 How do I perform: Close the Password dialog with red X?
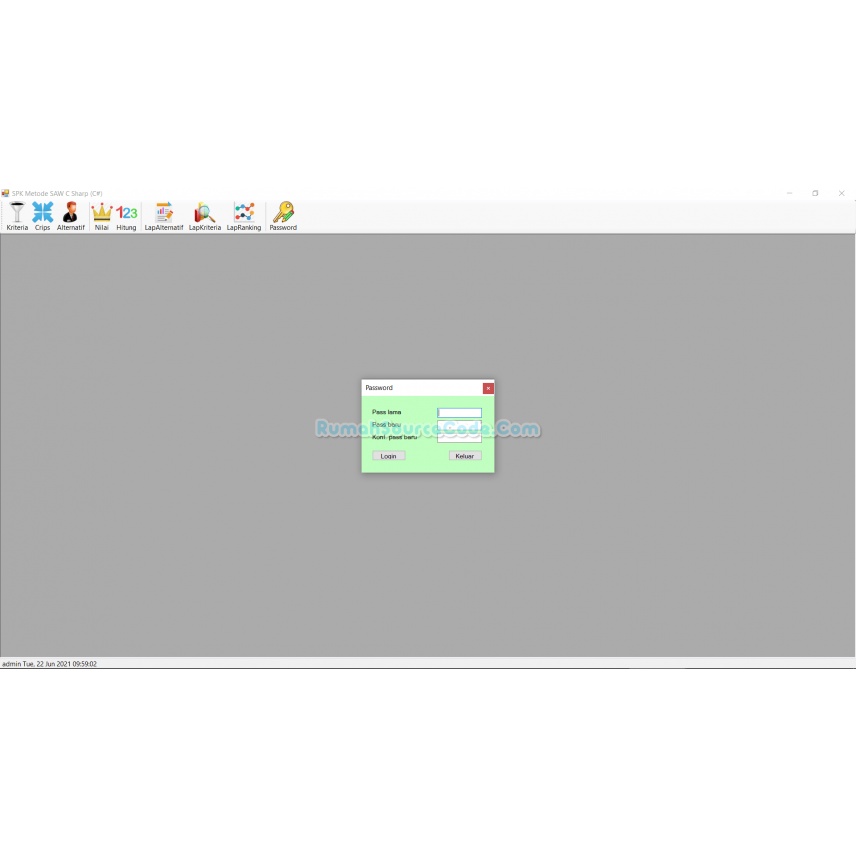[x=488, y=388]
